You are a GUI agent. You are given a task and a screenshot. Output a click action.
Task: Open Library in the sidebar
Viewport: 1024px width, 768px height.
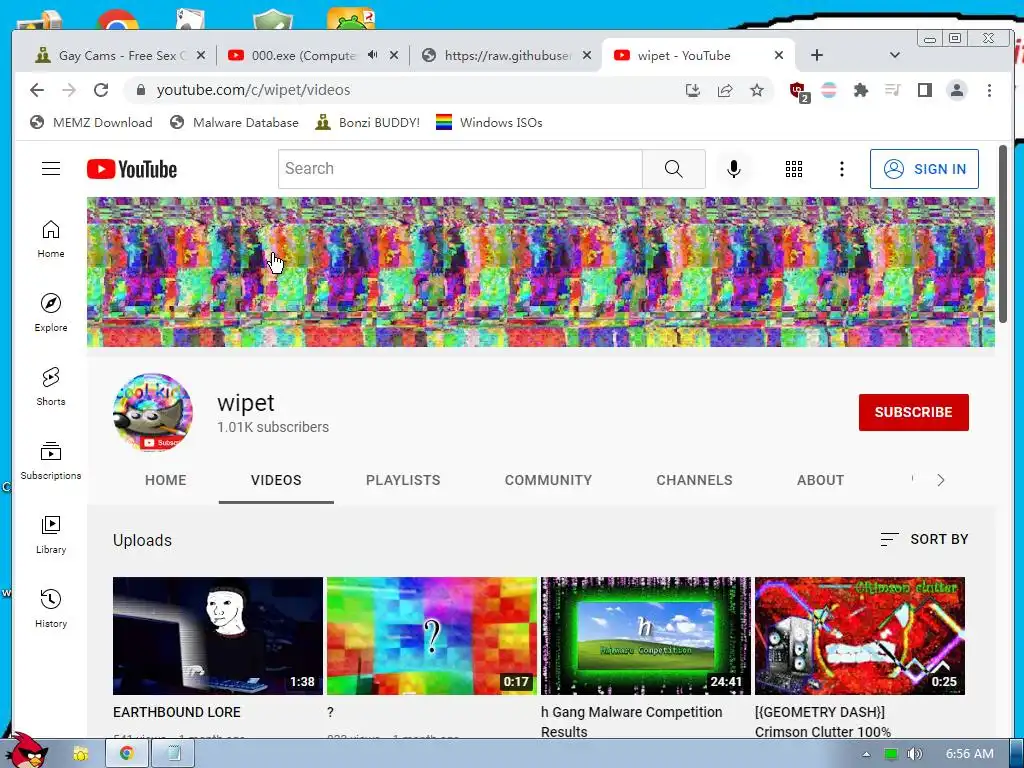(51, 535)
